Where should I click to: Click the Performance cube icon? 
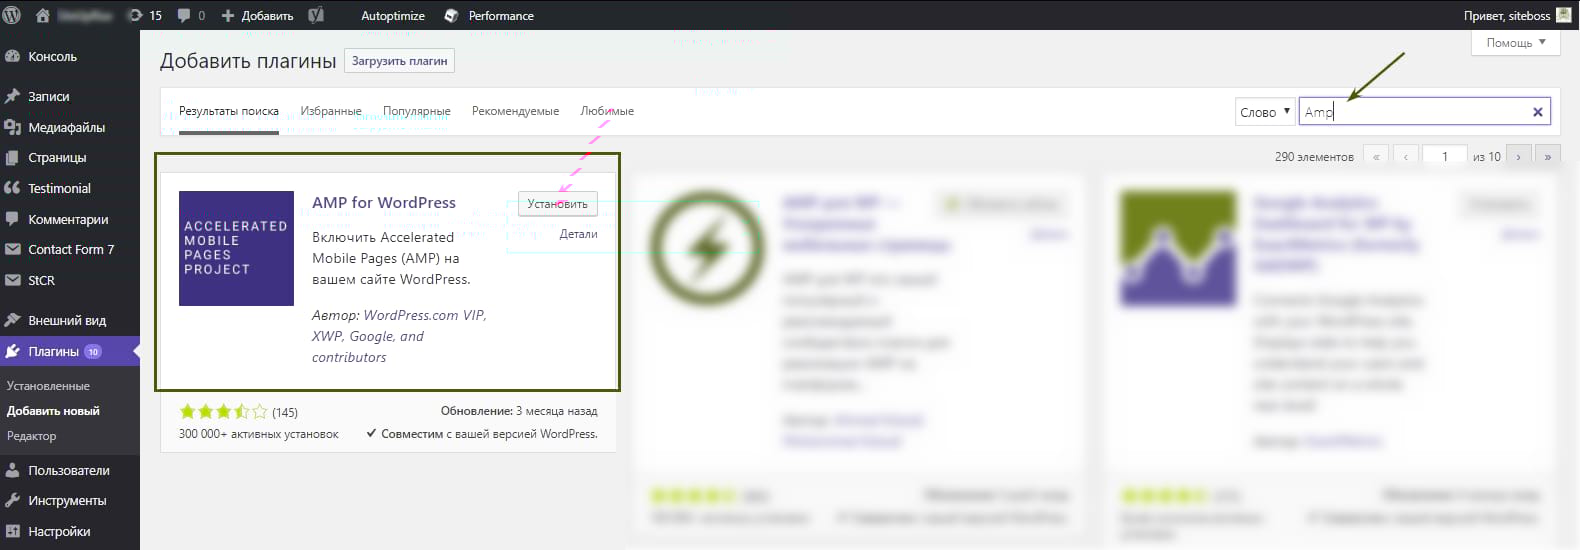tap(451, 15)
